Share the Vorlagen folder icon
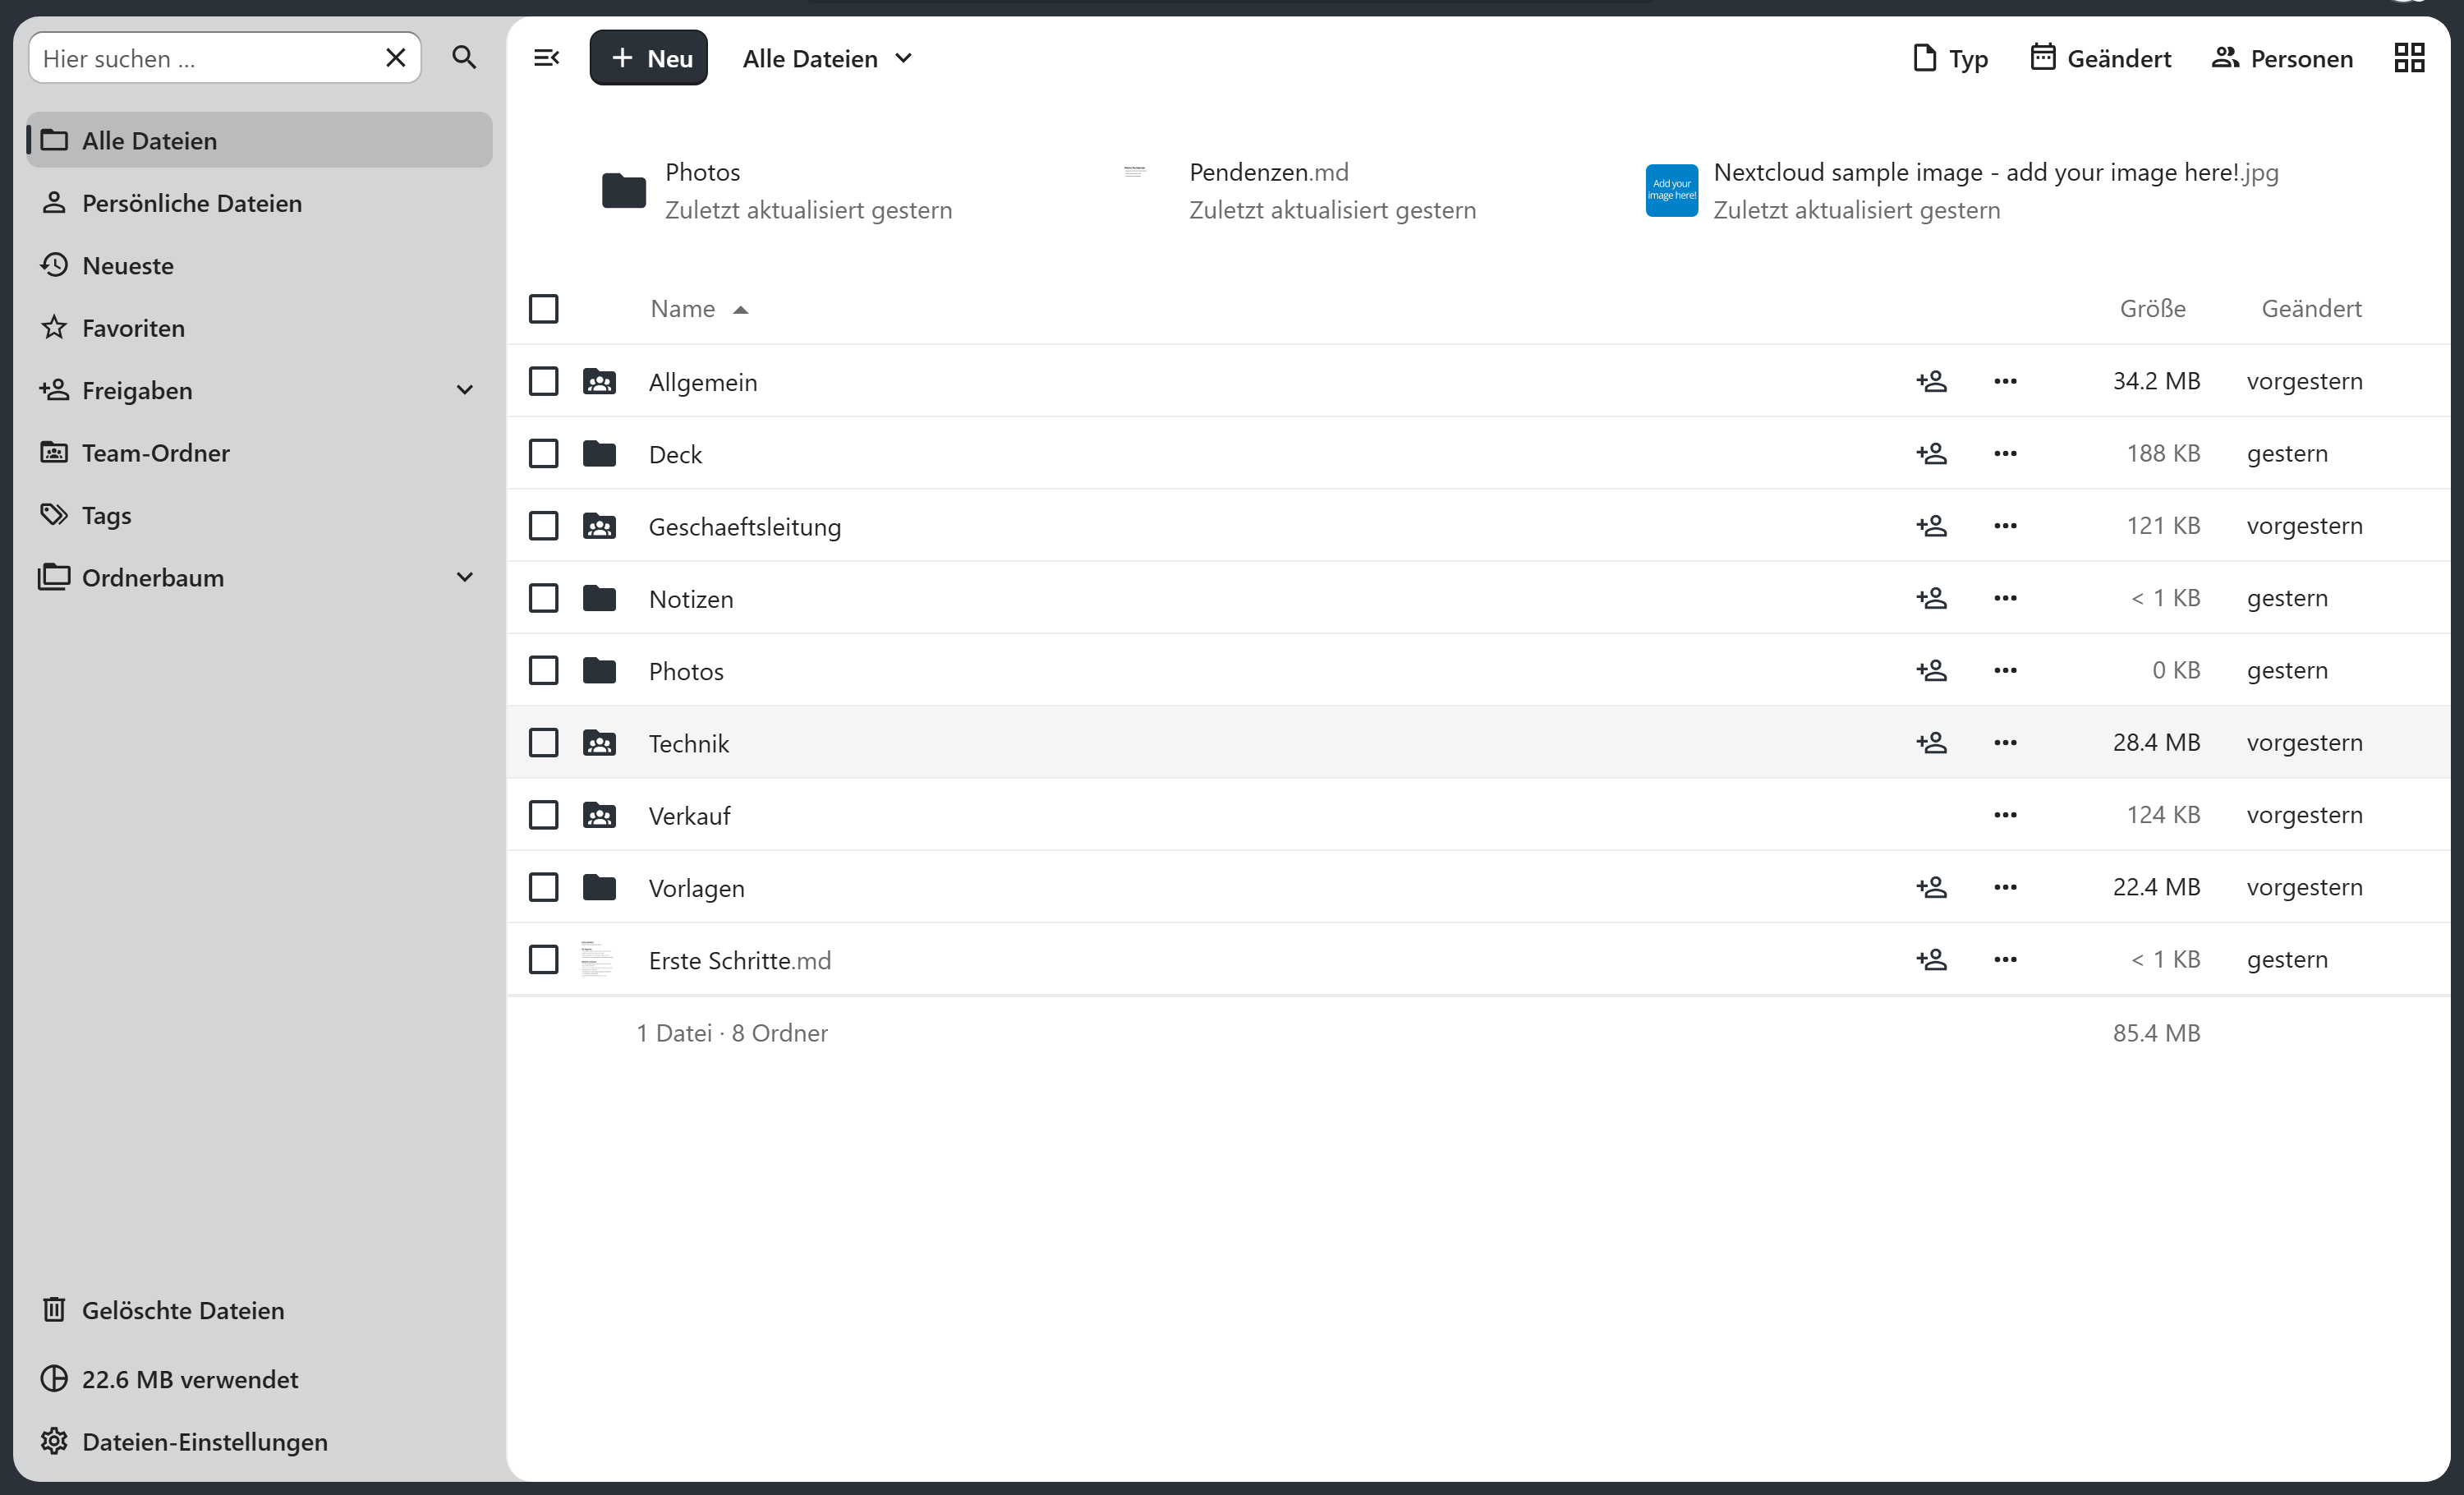This screenshot has width=2464, height=1495. [1931, 887]
